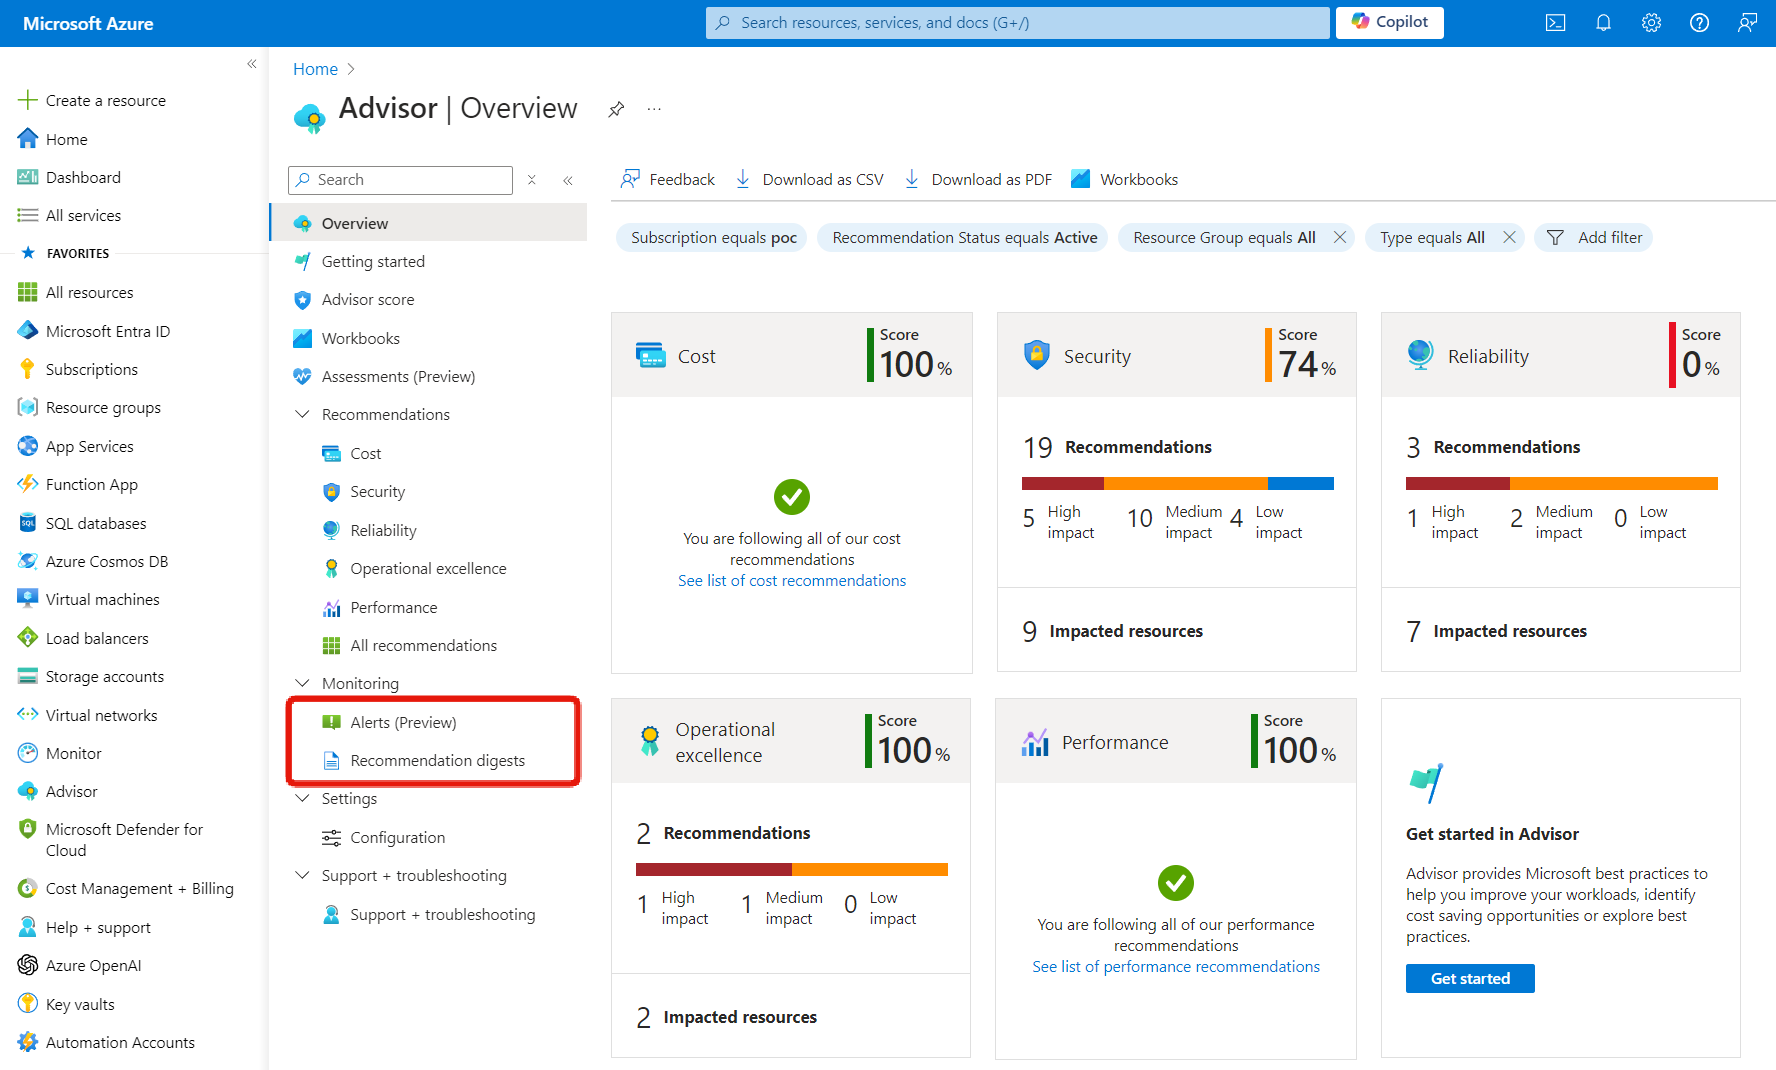Collapse the Support + troubleshooting group
Viewport: 1776px width, 1070px height.
pyautogui.click(x=302, y=875)
